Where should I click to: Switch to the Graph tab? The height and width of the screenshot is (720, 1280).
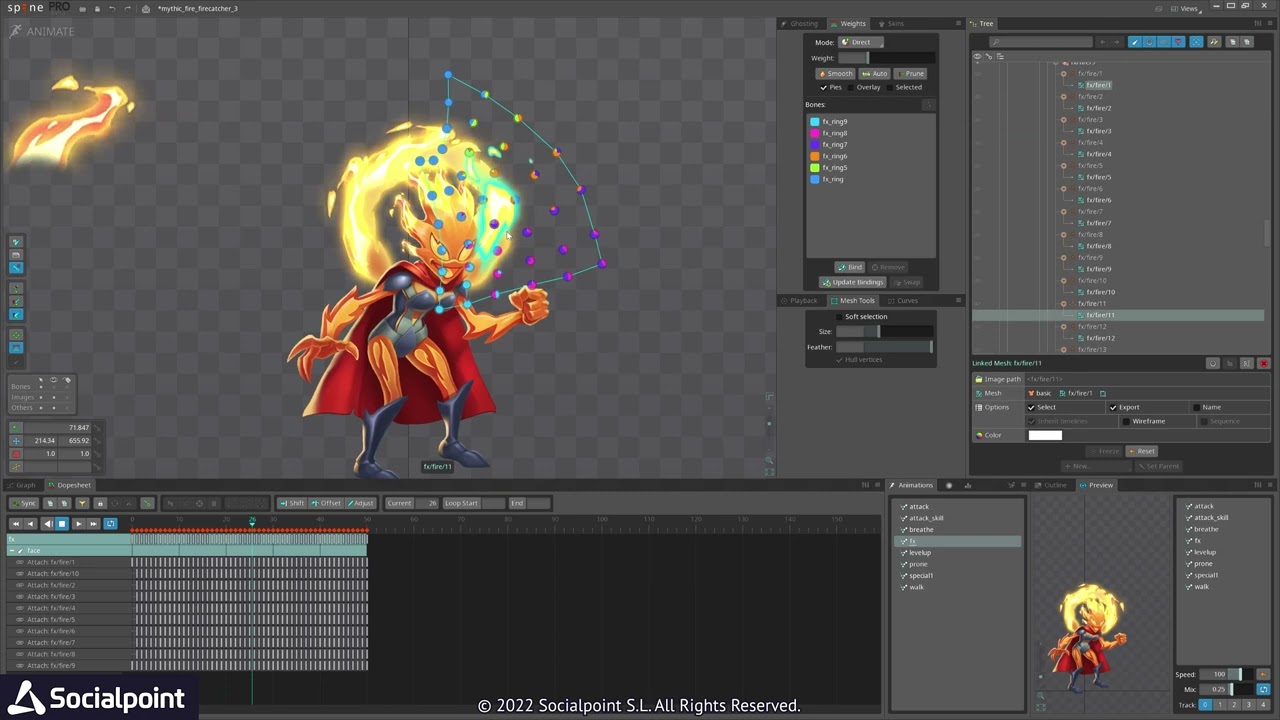pyautogui.click(x=24, y=485)
